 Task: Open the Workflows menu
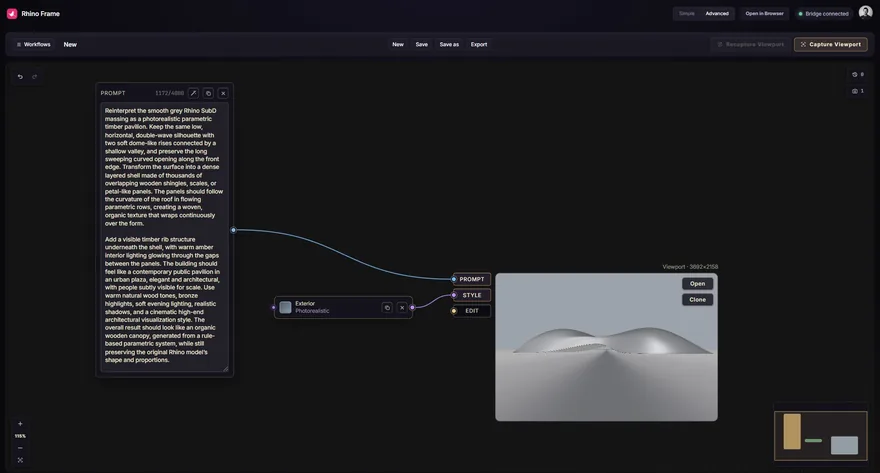point(34,44)
